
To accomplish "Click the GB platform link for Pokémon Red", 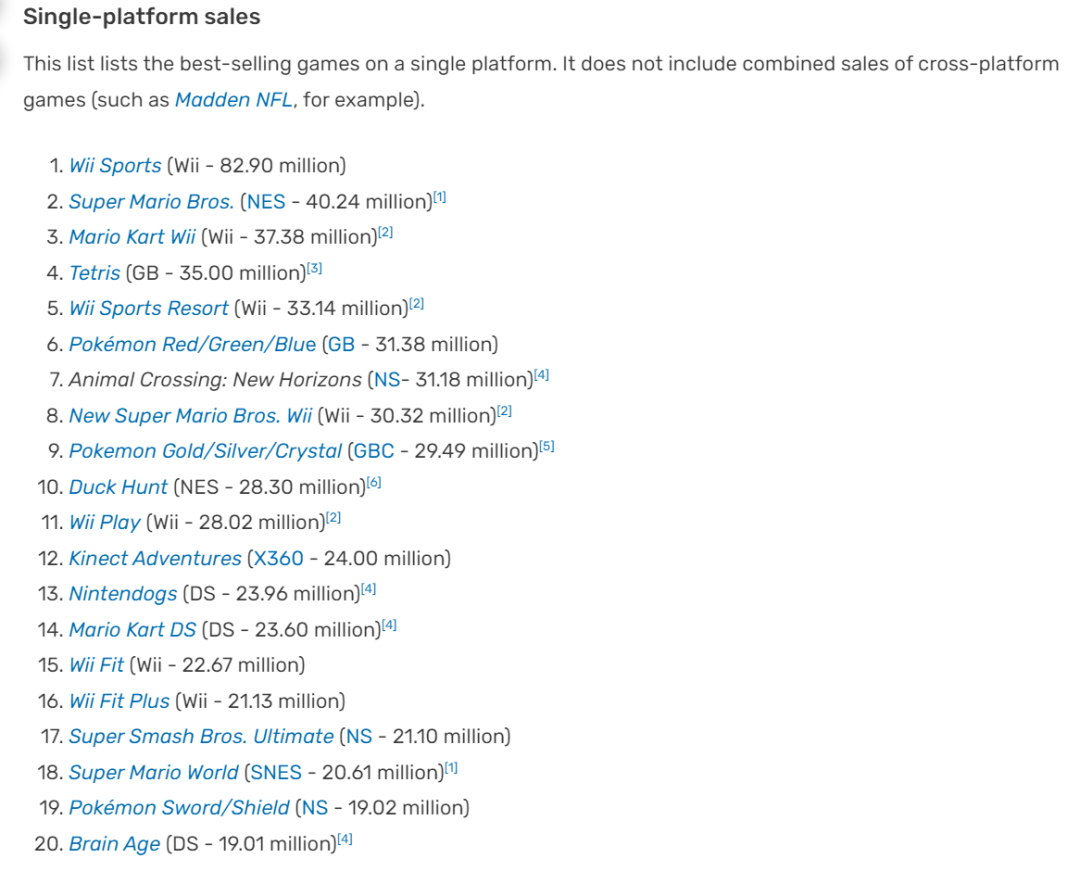I will (341, 345).
